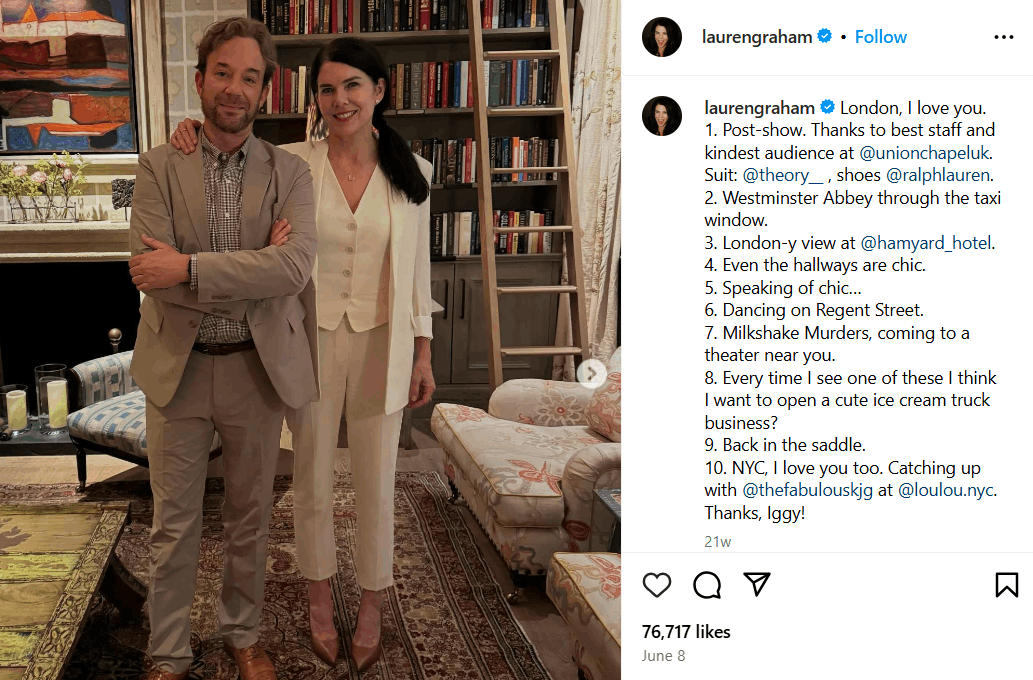The height and width of the screenshot is (680, 1033).
Task: Open the profile avatar beside the caption
Action: [x=661, y=116]
